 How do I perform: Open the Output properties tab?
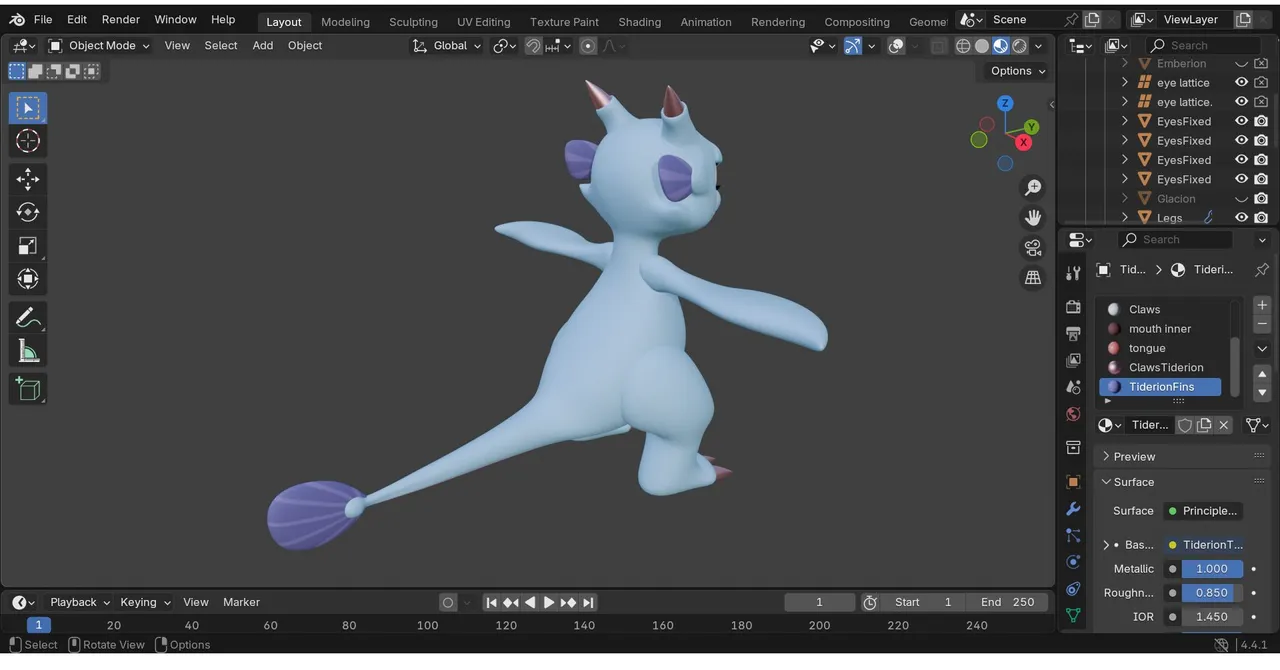[1073, 333]
